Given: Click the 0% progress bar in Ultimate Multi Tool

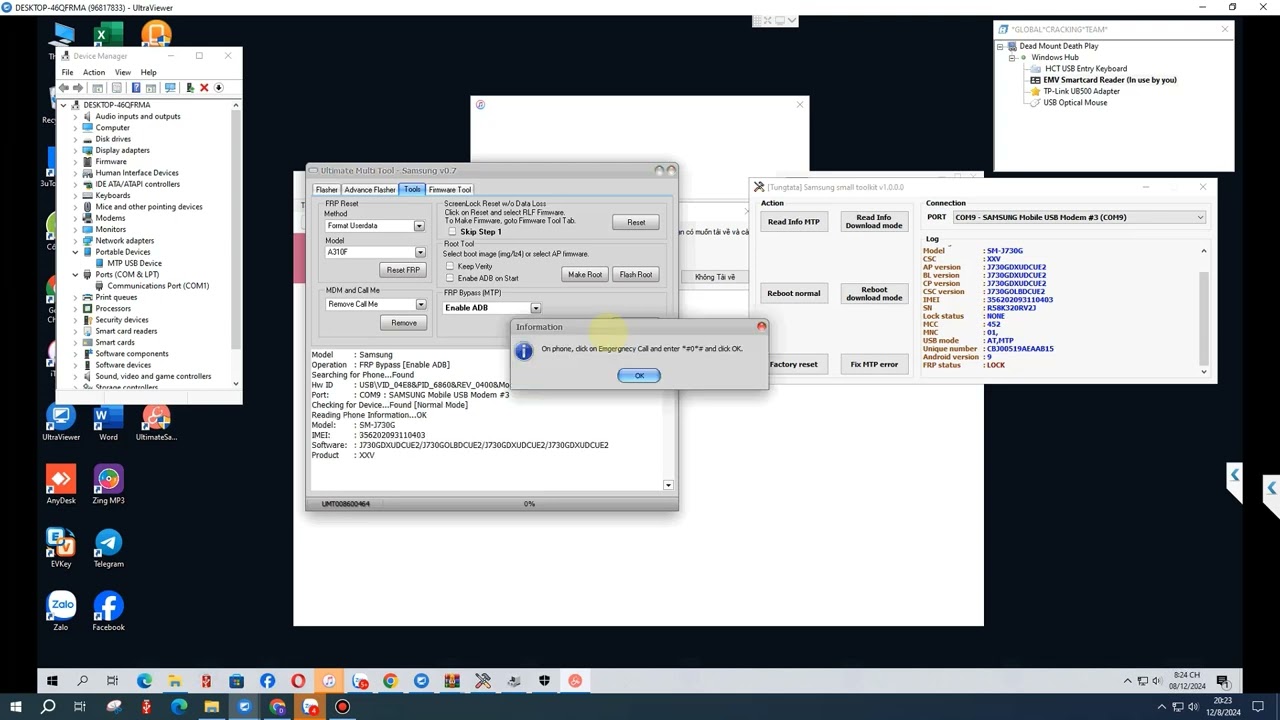Looking at the screenshot, I should (529, 504).
